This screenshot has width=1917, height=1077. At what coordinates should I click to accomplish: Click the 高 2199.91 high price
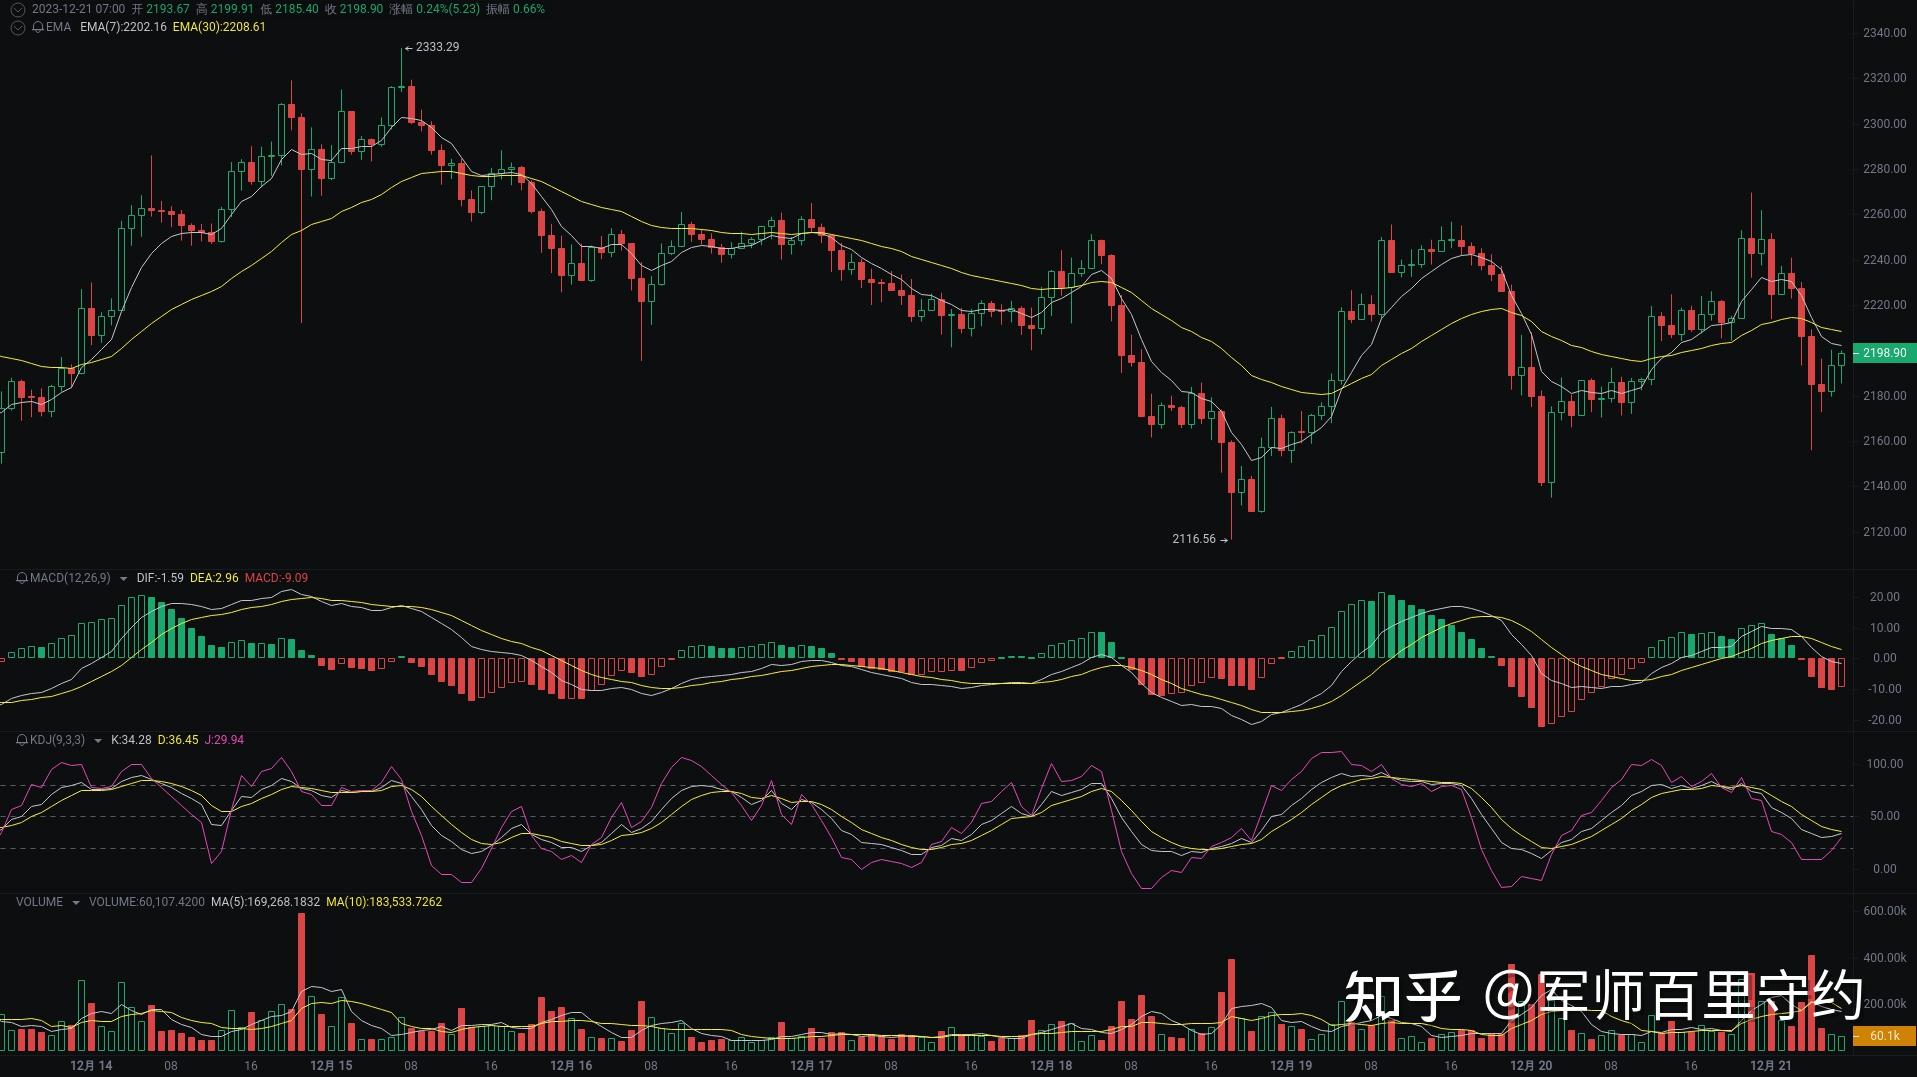pyautogui.click(x=225, y=9)
